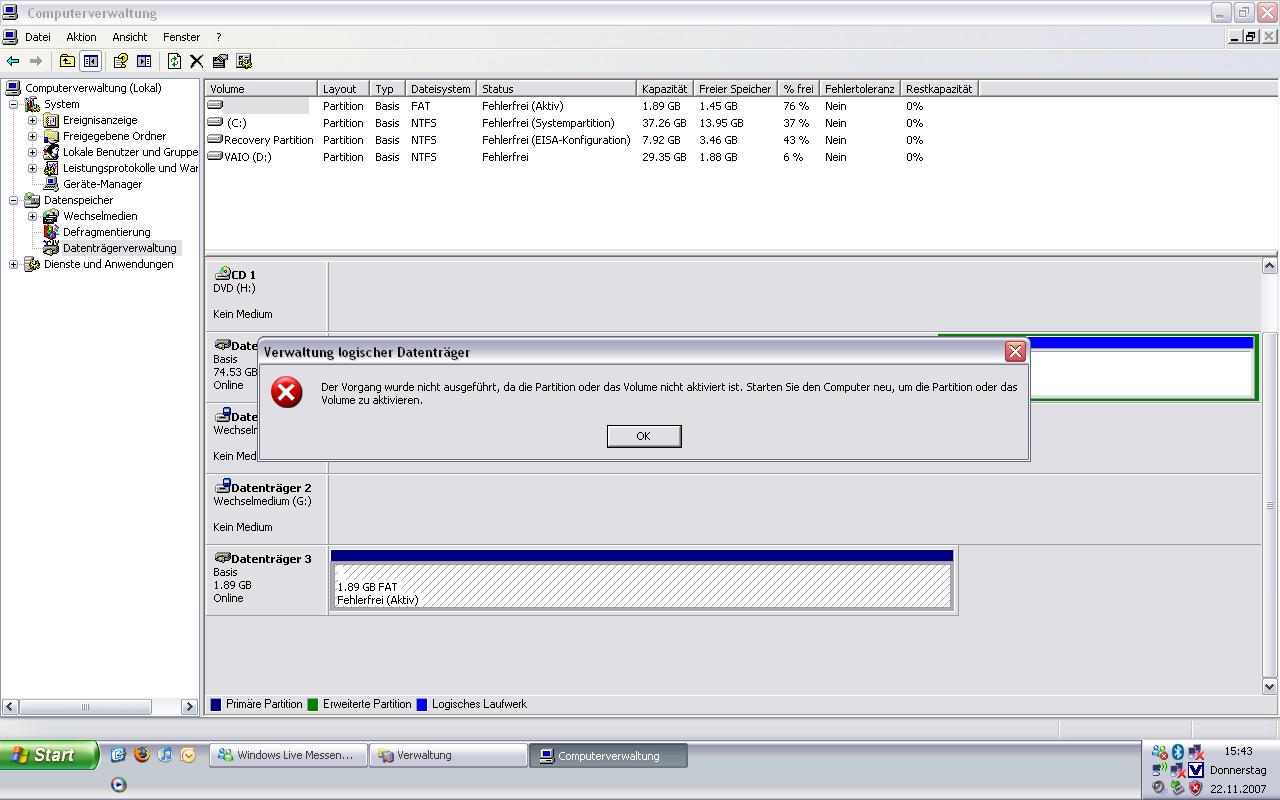This screenshot has width=1280, height=800.
Task: Open Geräte-Manager in the tree
Action: click(102, 184)
